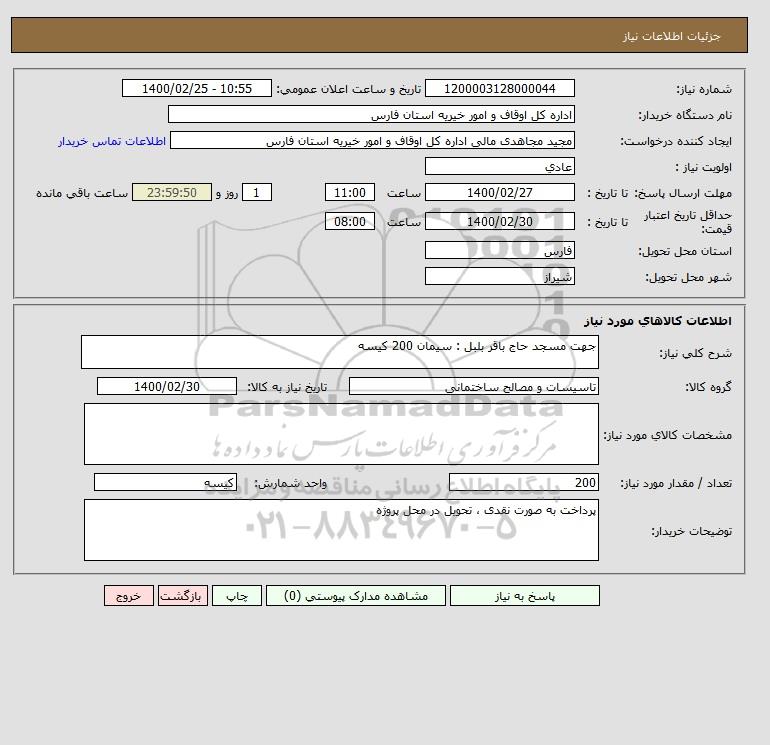The image size is (770, 745).
Task: Click the نام دستگاه خریدار label
Action: tap(685, 115)
